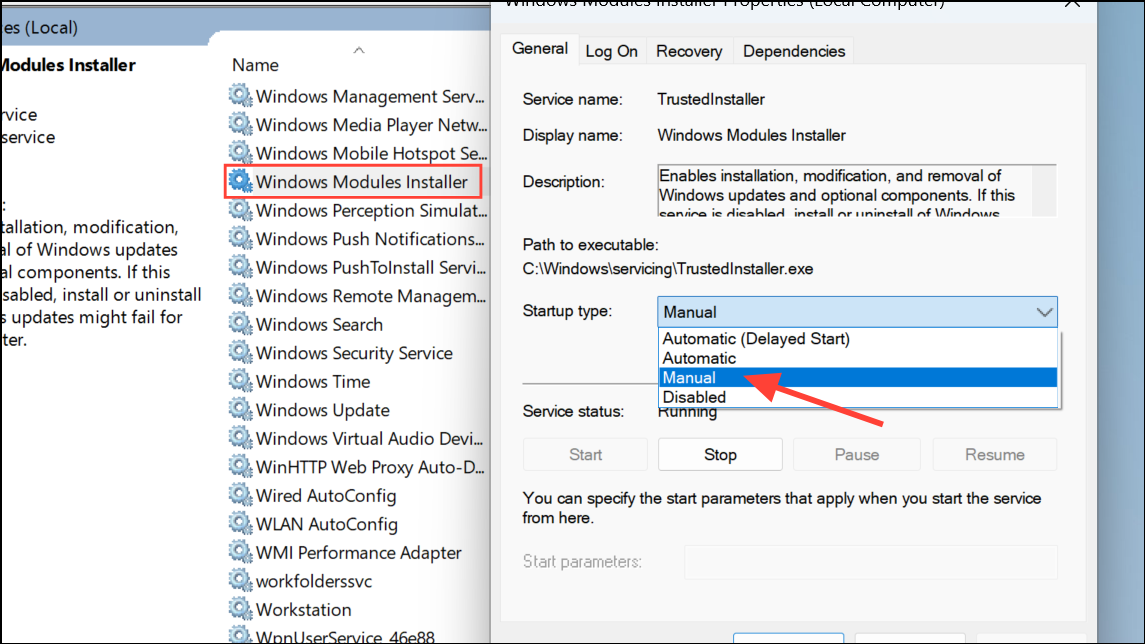Select WLAN AutoConfig row text
This screenshot has height=644, width=1145.
pyautogui.click(x=326, y=524)
